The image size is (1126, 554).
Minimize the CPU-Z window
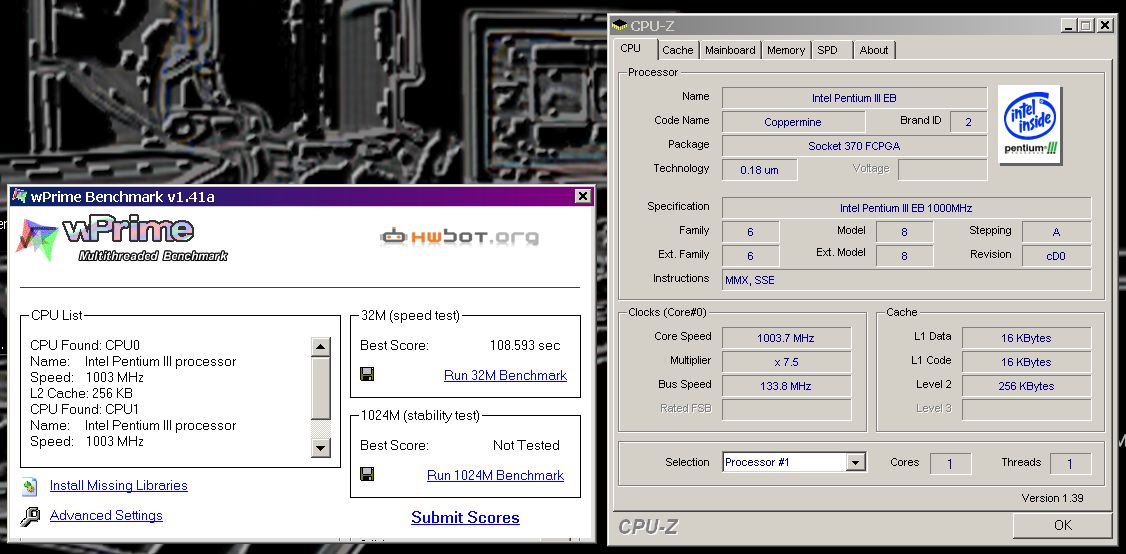[x=1070, y=26]
